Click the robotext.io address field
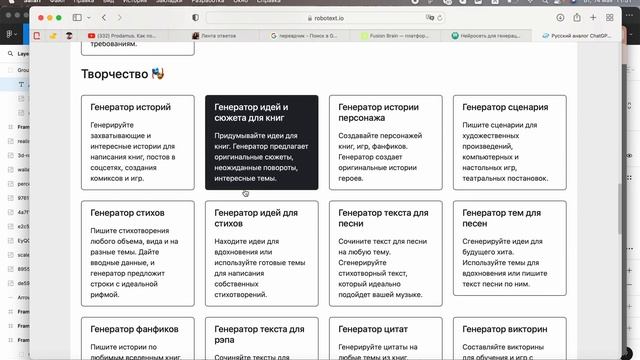Image resolution: width=640 pixels, height=360 pixels. [326, 18]
